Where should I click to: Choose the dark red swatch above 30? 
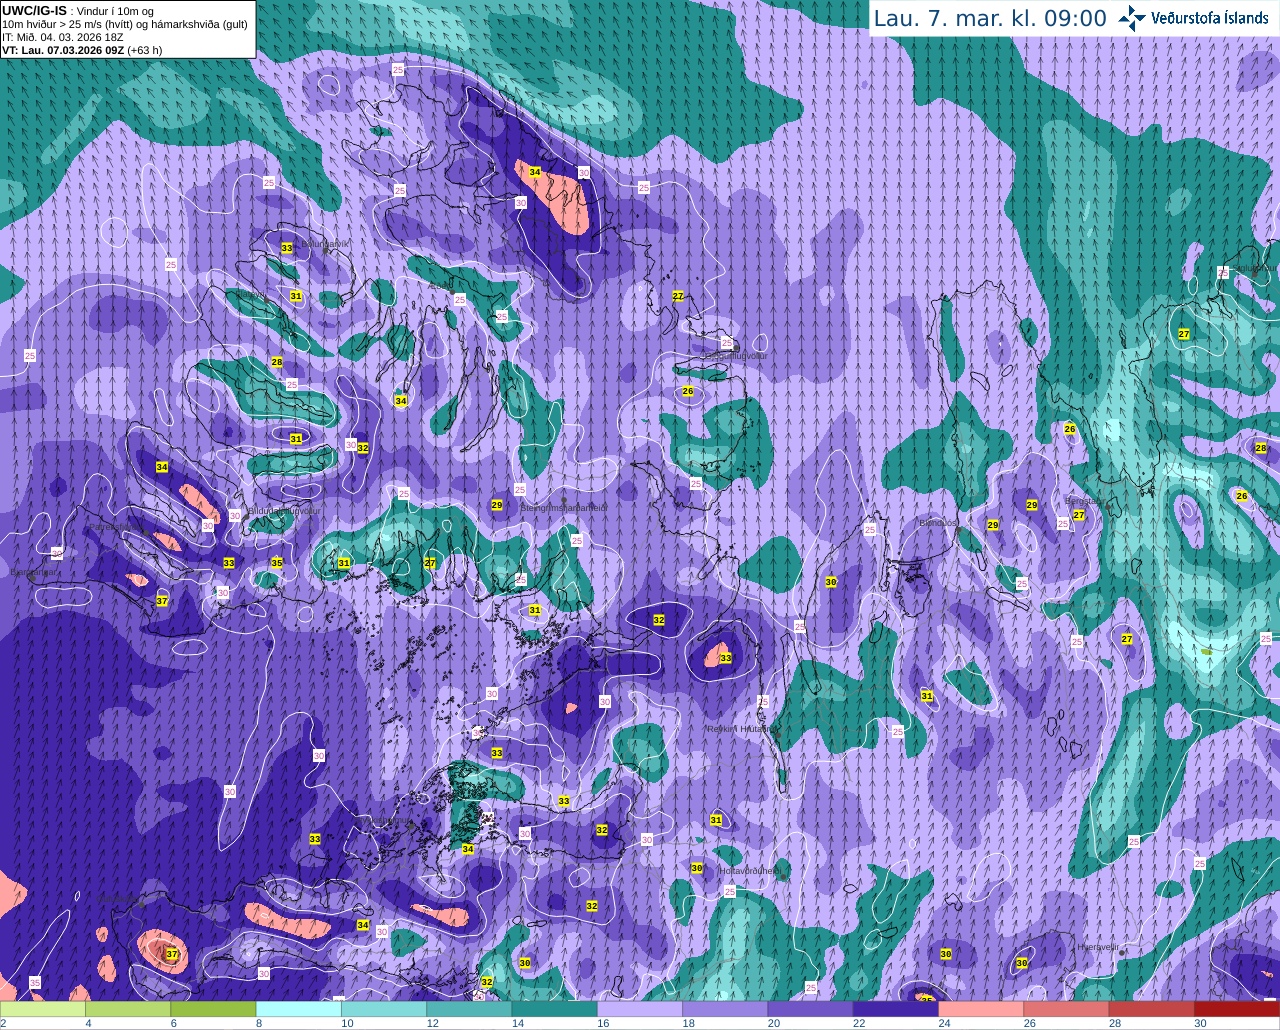tap(1237, 1009)
